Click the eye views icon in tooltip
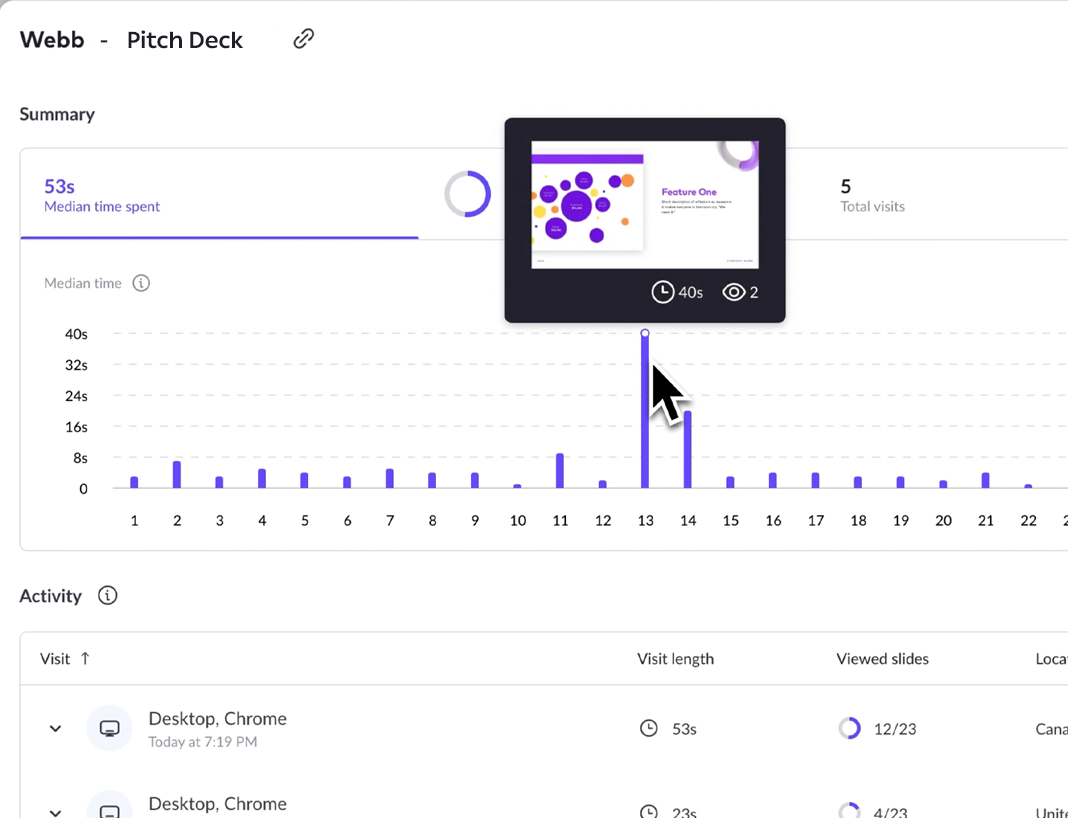This screenshot has width=1068, height=818. (734, 292)
